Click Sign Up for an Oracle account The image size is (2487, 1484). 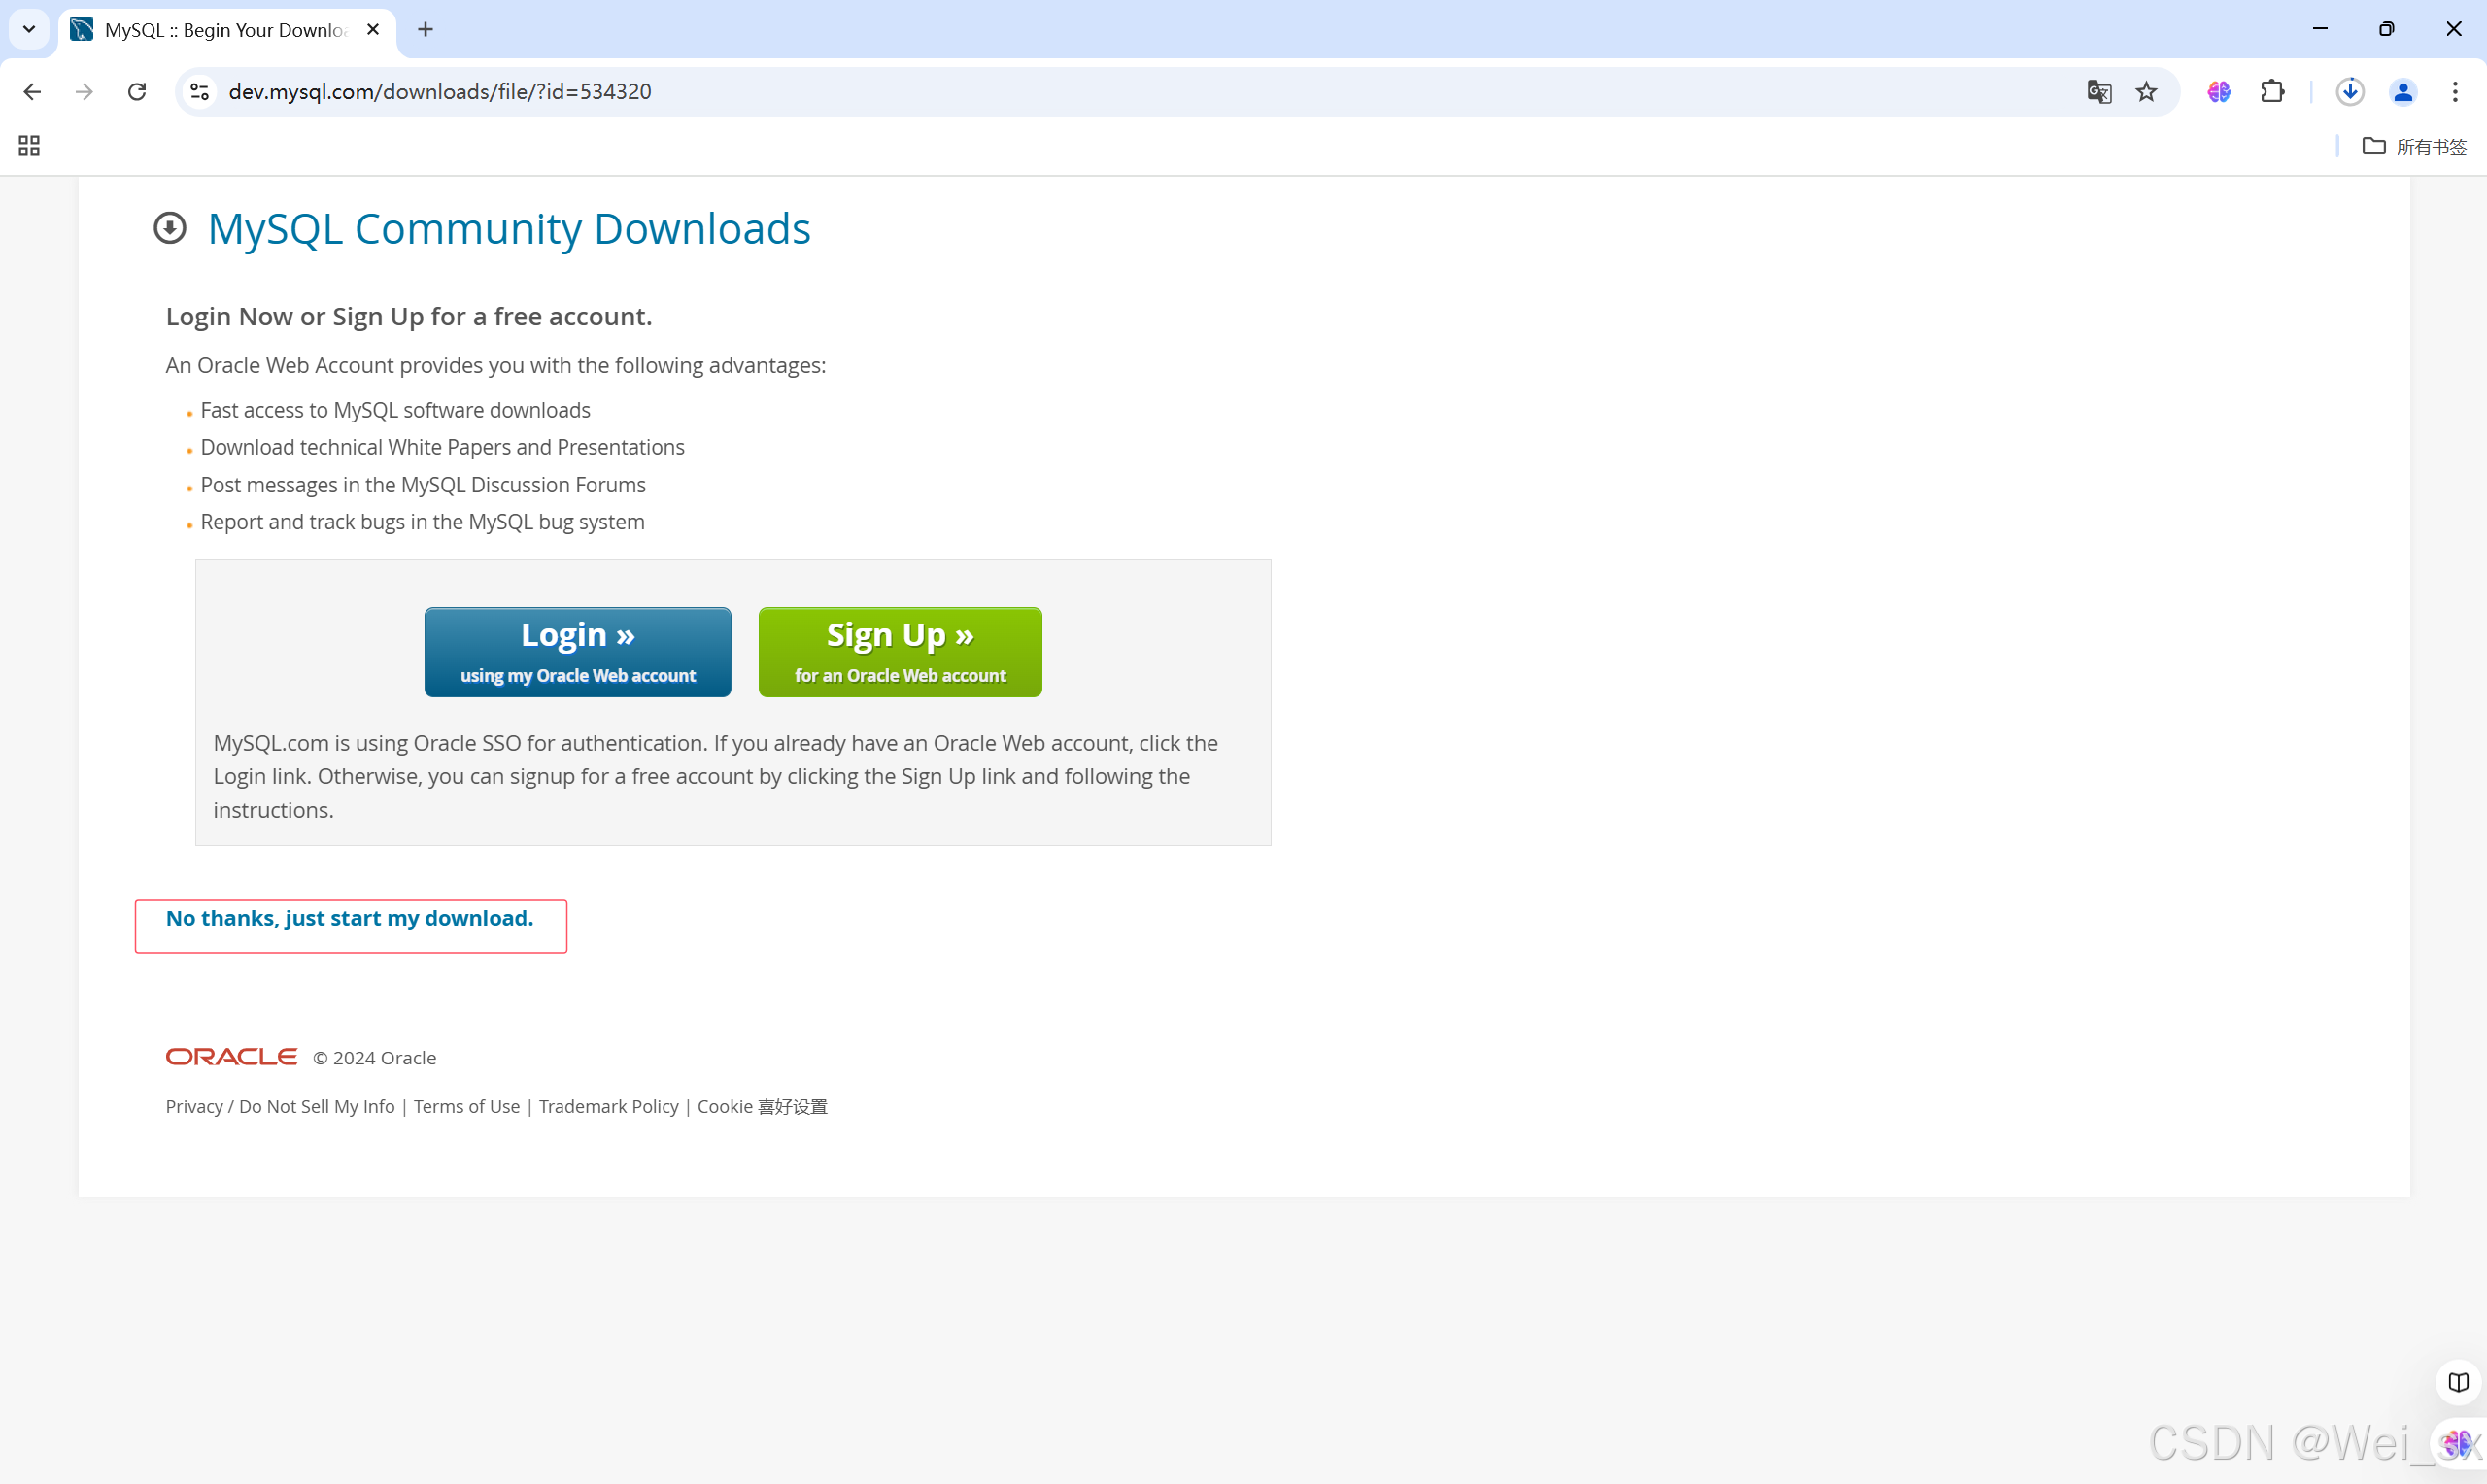899,652
